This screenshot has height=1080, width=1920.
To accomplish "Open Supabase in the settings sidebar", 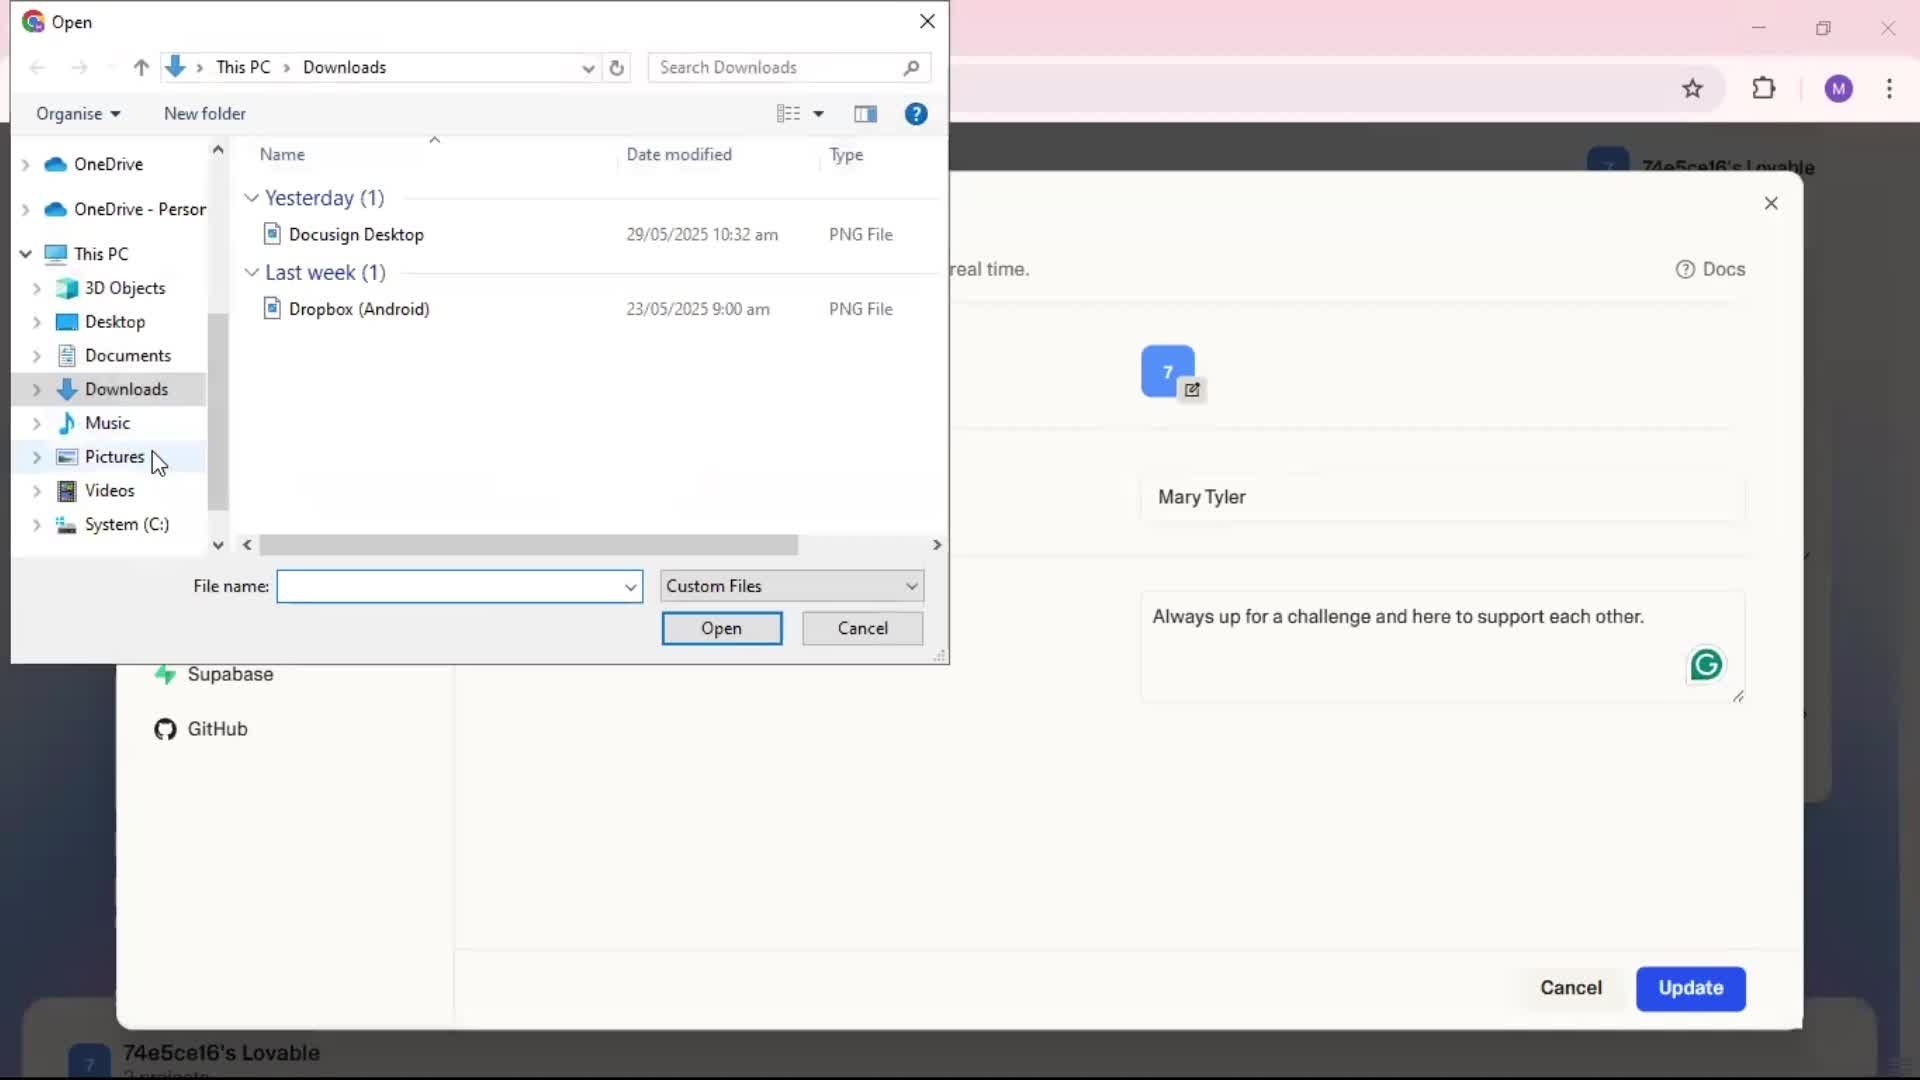I will [230, 674].
